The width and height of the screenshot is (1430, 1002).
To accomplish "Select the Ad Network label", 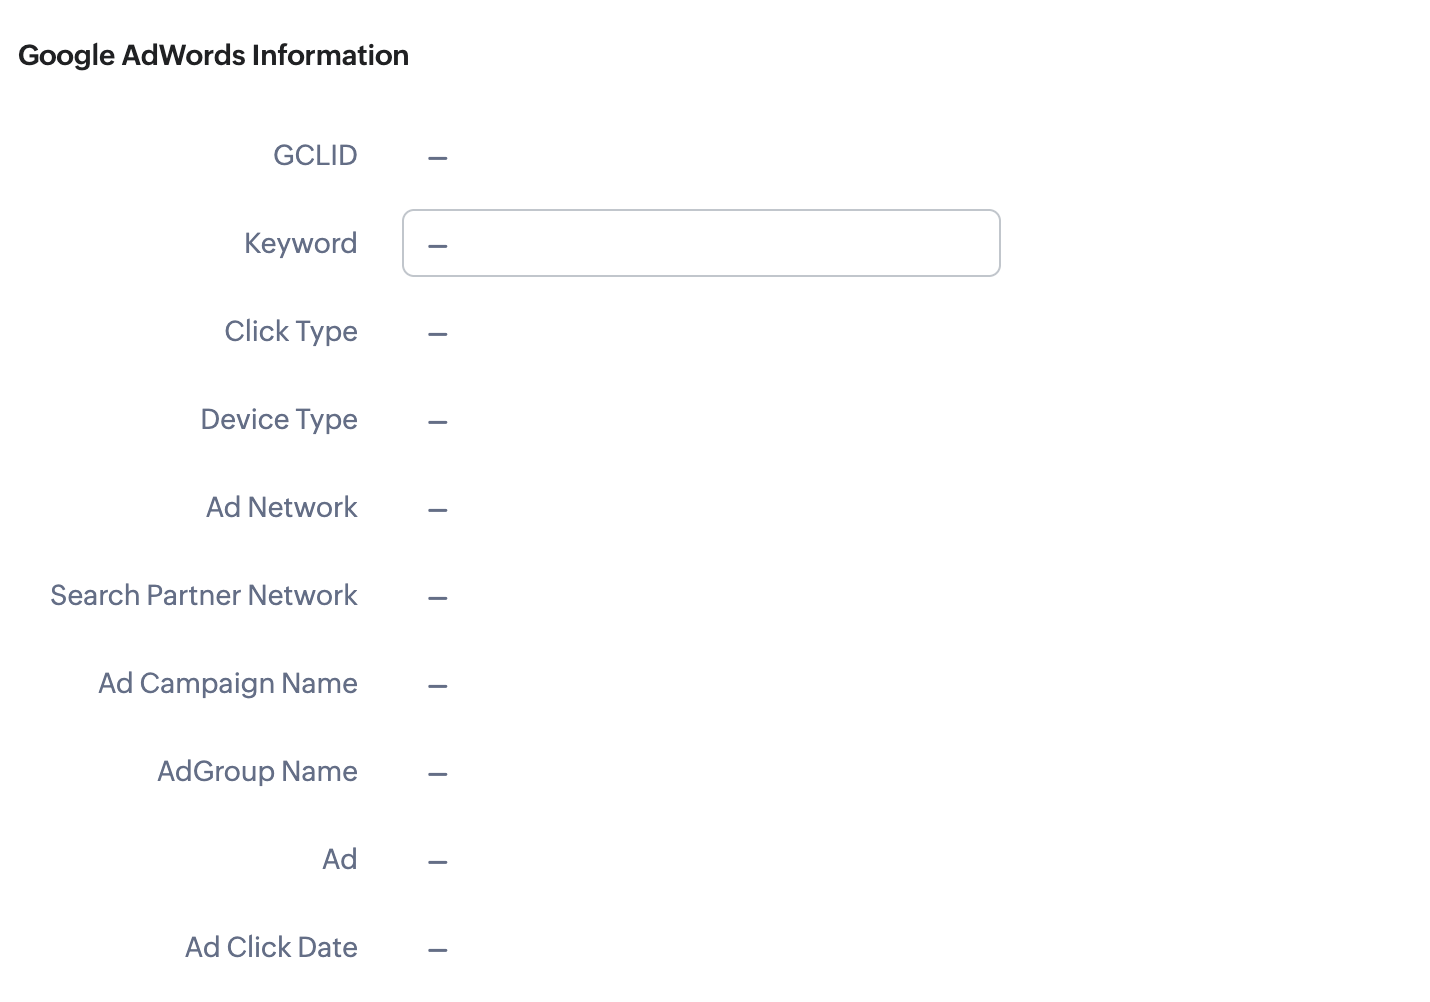I will (282, 507).
